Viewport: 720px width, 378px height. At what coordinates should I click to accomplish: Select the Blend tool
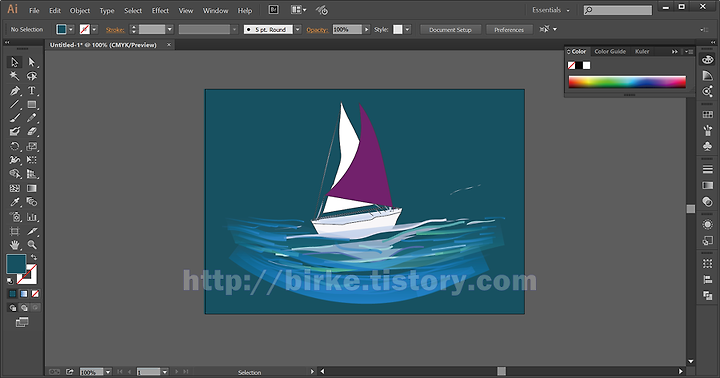point(32,202)
